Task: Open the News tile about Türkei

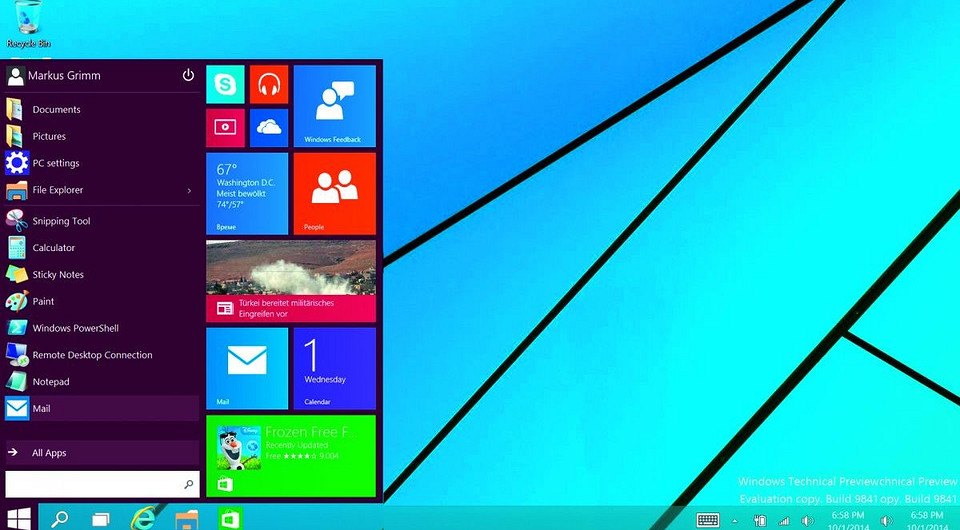Action: click(291, 281)
